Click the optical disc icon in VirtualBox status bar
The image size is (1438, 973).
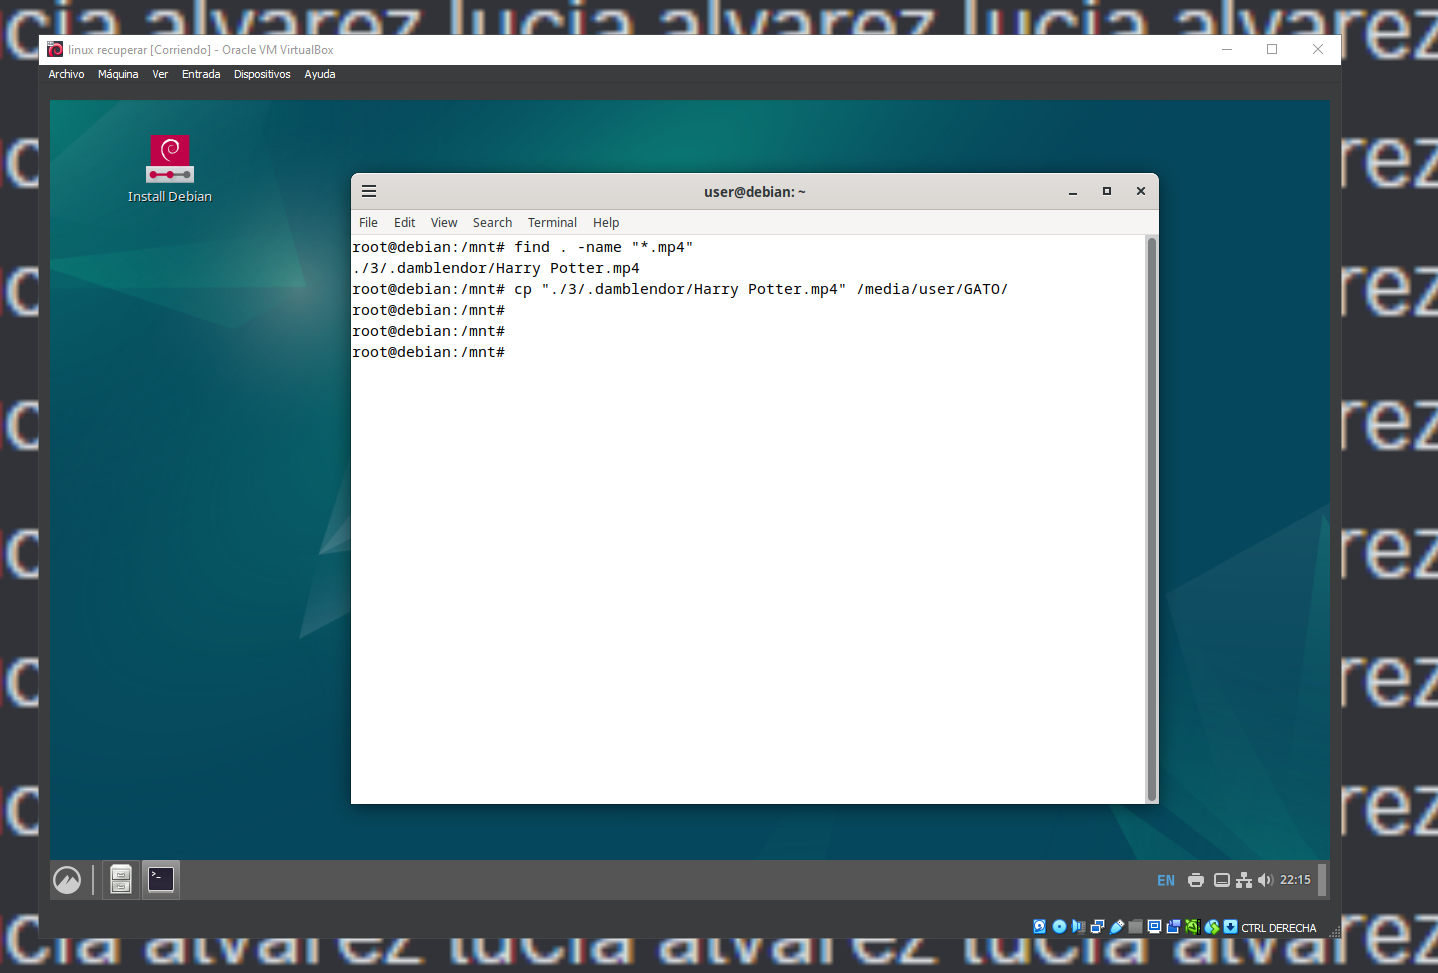[x=1058, y=927]
